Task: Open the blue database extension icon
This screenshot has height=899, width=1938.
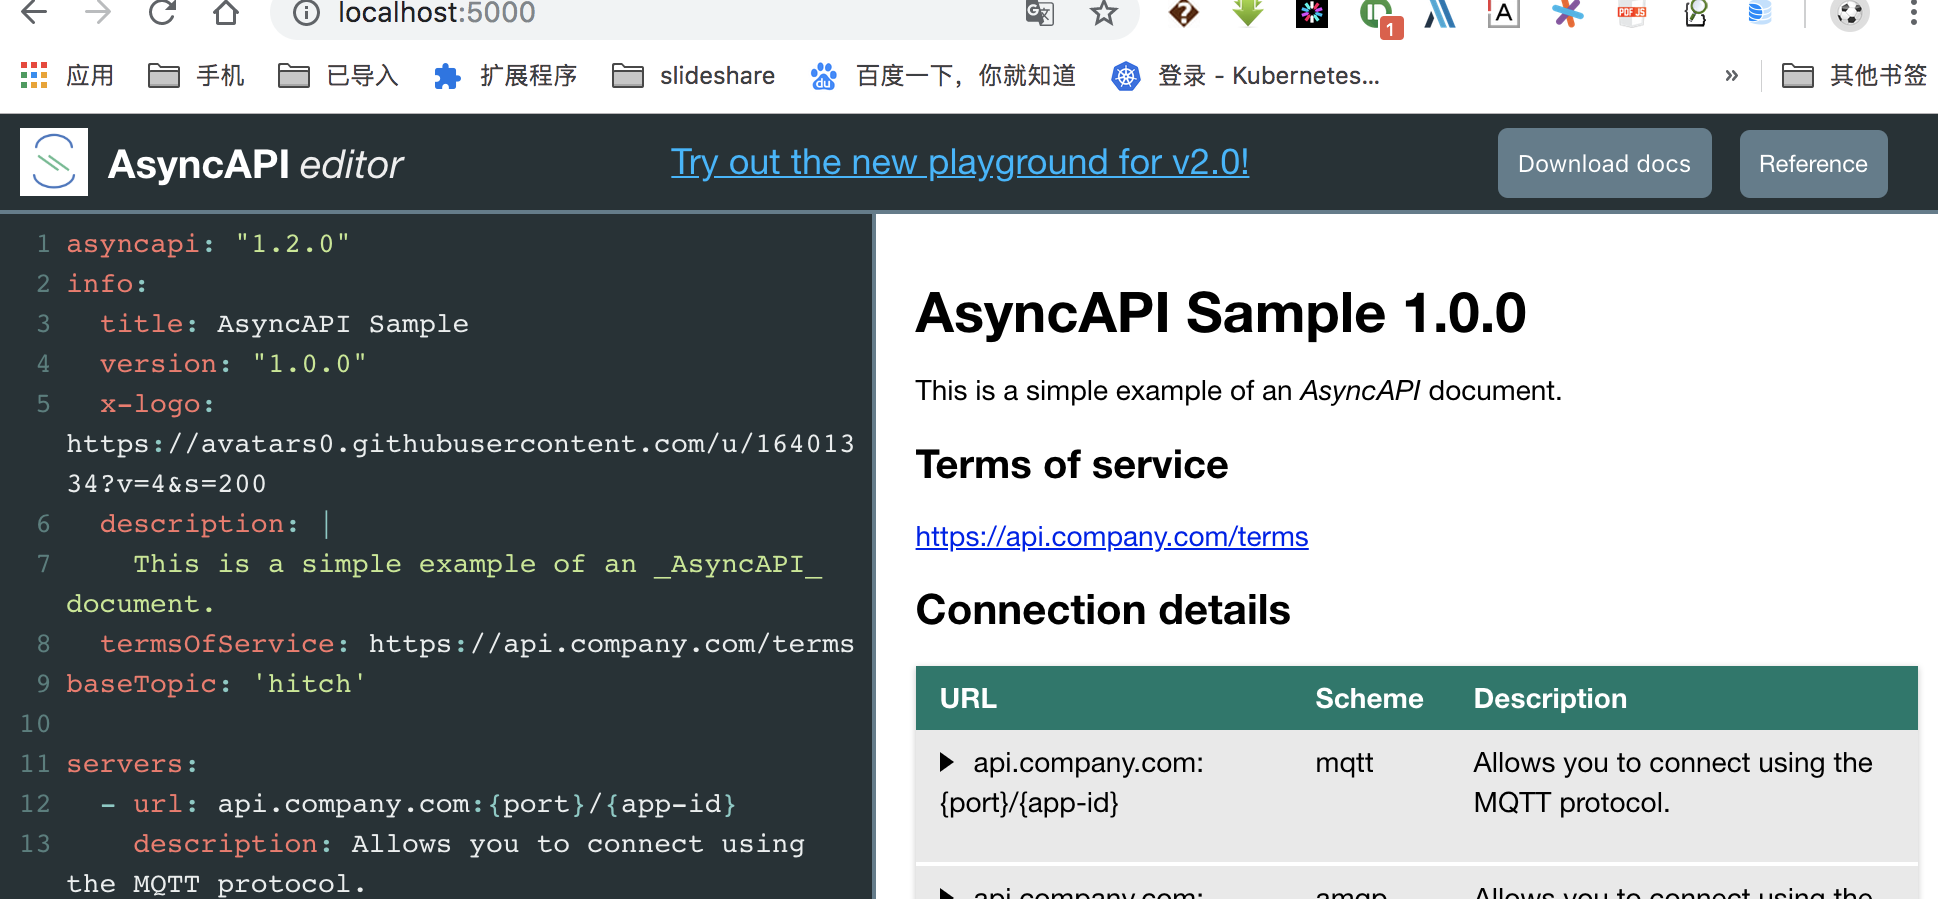Action: pyautogui.click(x=1760, y=13)
